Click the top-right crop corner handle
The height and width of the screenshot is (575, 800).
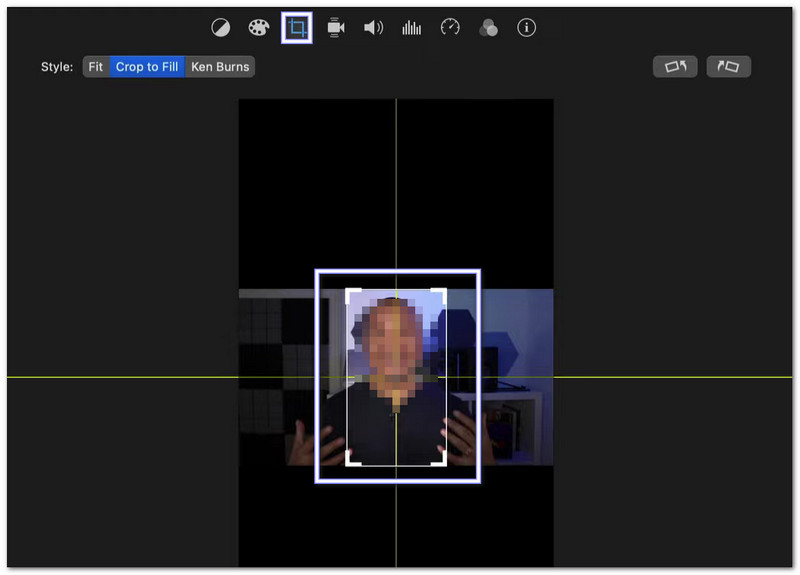[x=443, y=292]
